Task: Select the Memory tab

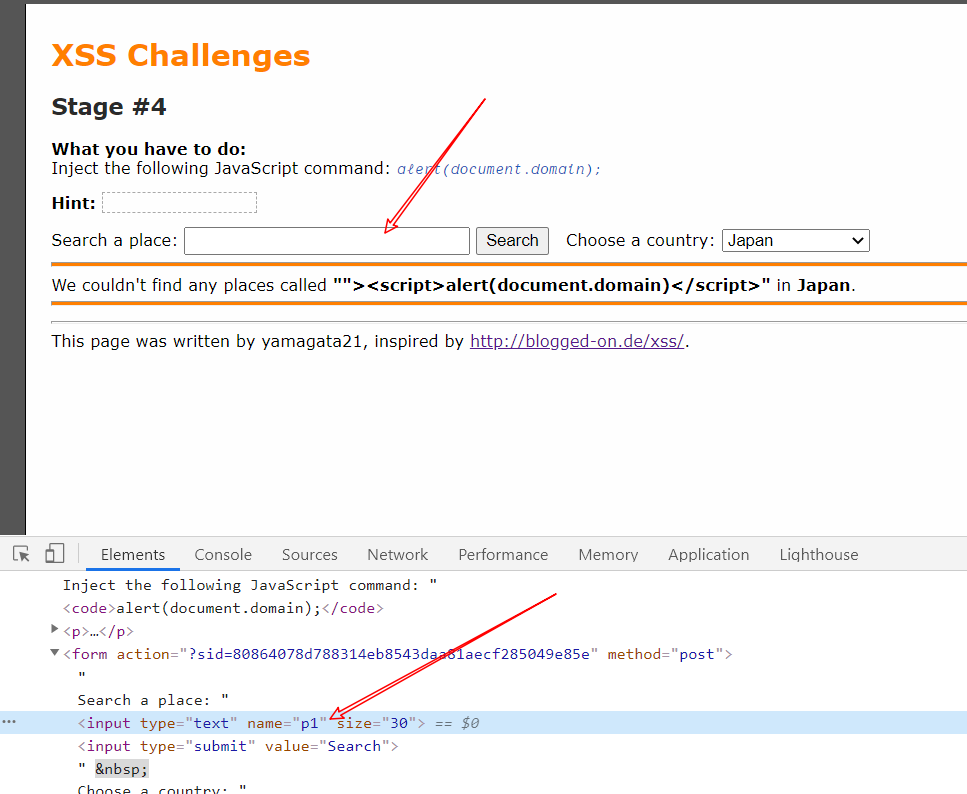Action: click(608, 555)
